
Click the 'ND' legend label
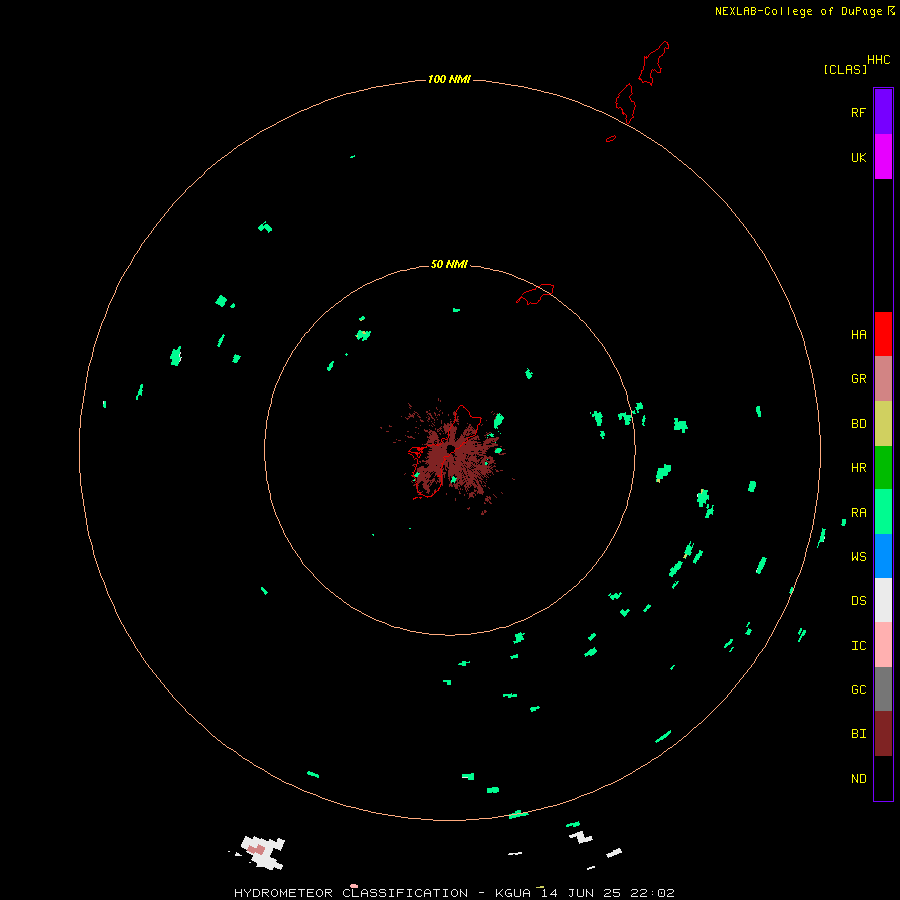[x=858, y=779]
